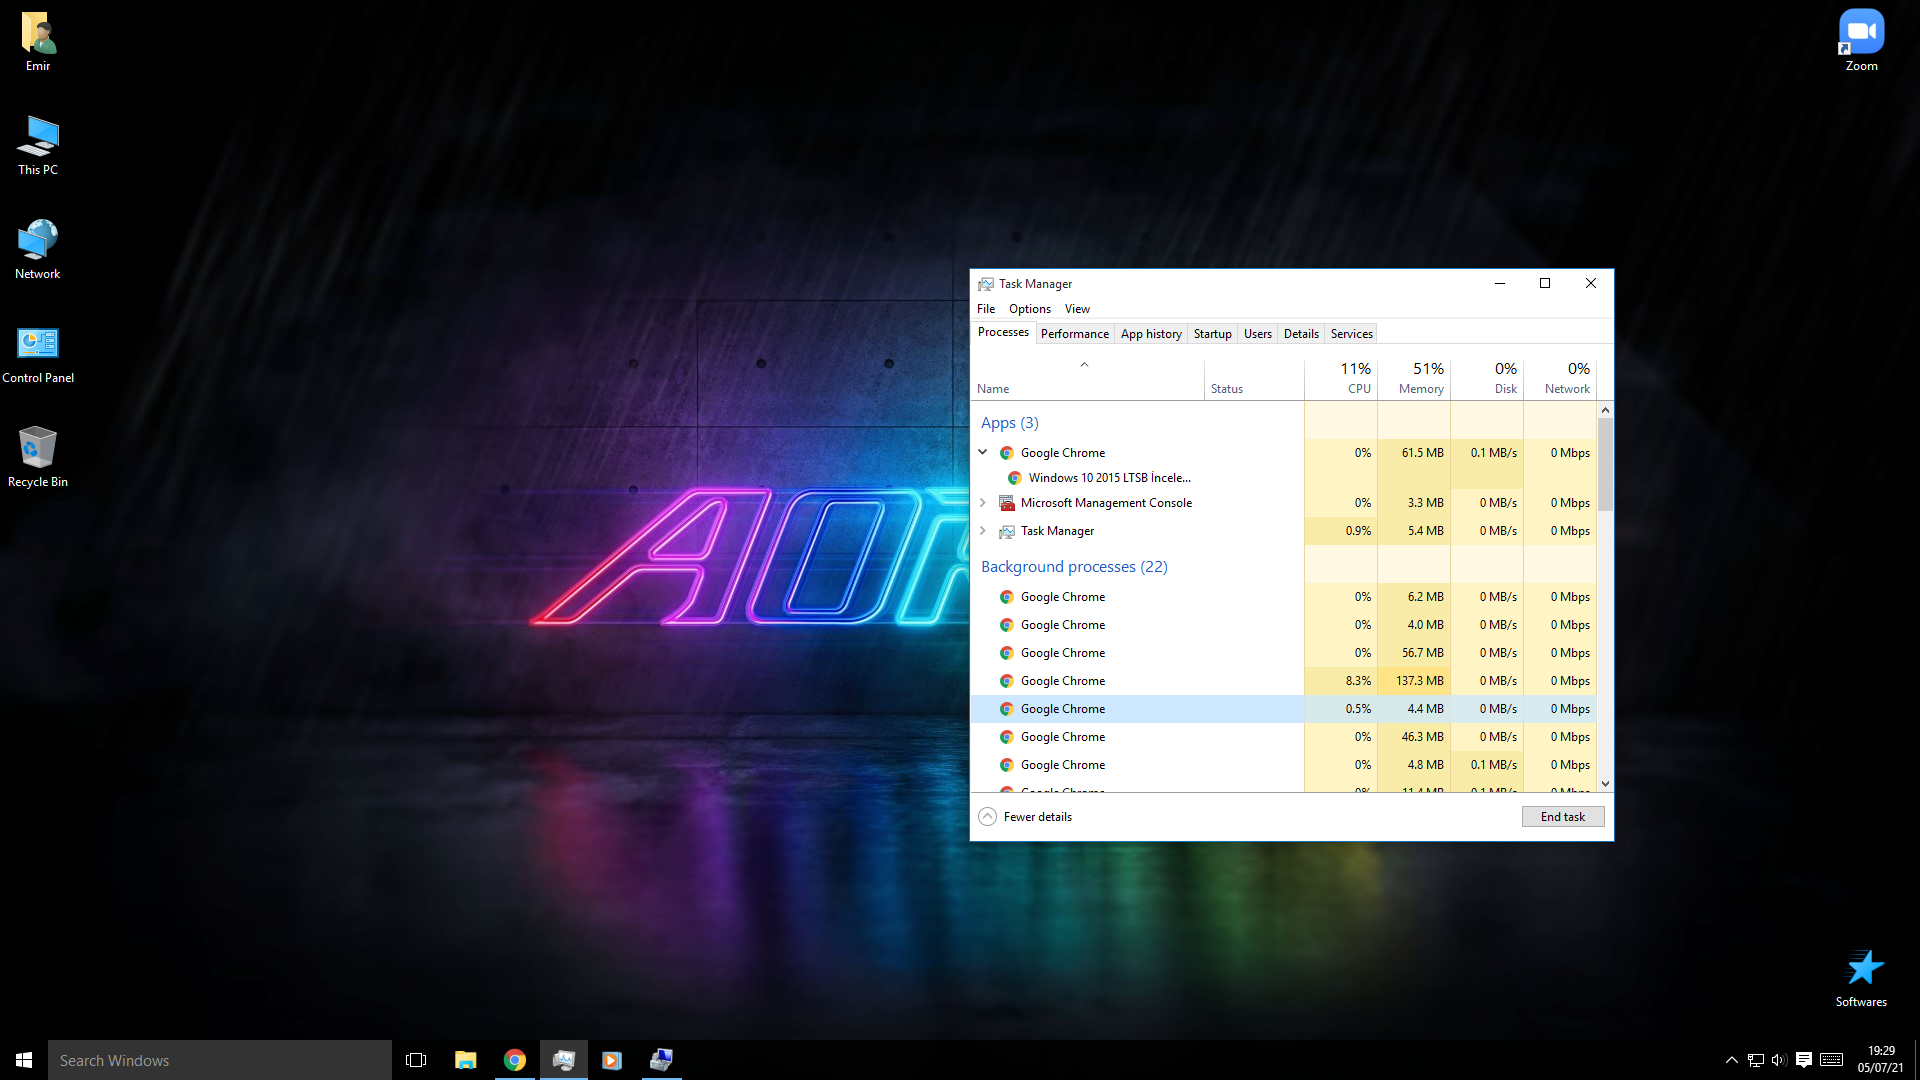1920x1080 pixels.
Task: Switch to the Startup tab
Action: pyautogui.click(x=1212, y=334)
